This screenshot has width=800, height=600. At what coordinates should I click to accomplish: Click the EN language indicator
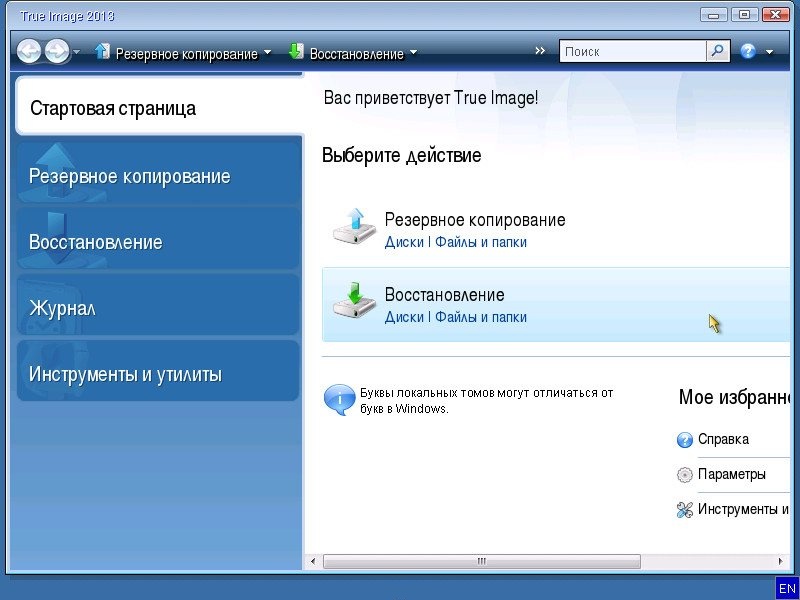[x=786, y=588]
